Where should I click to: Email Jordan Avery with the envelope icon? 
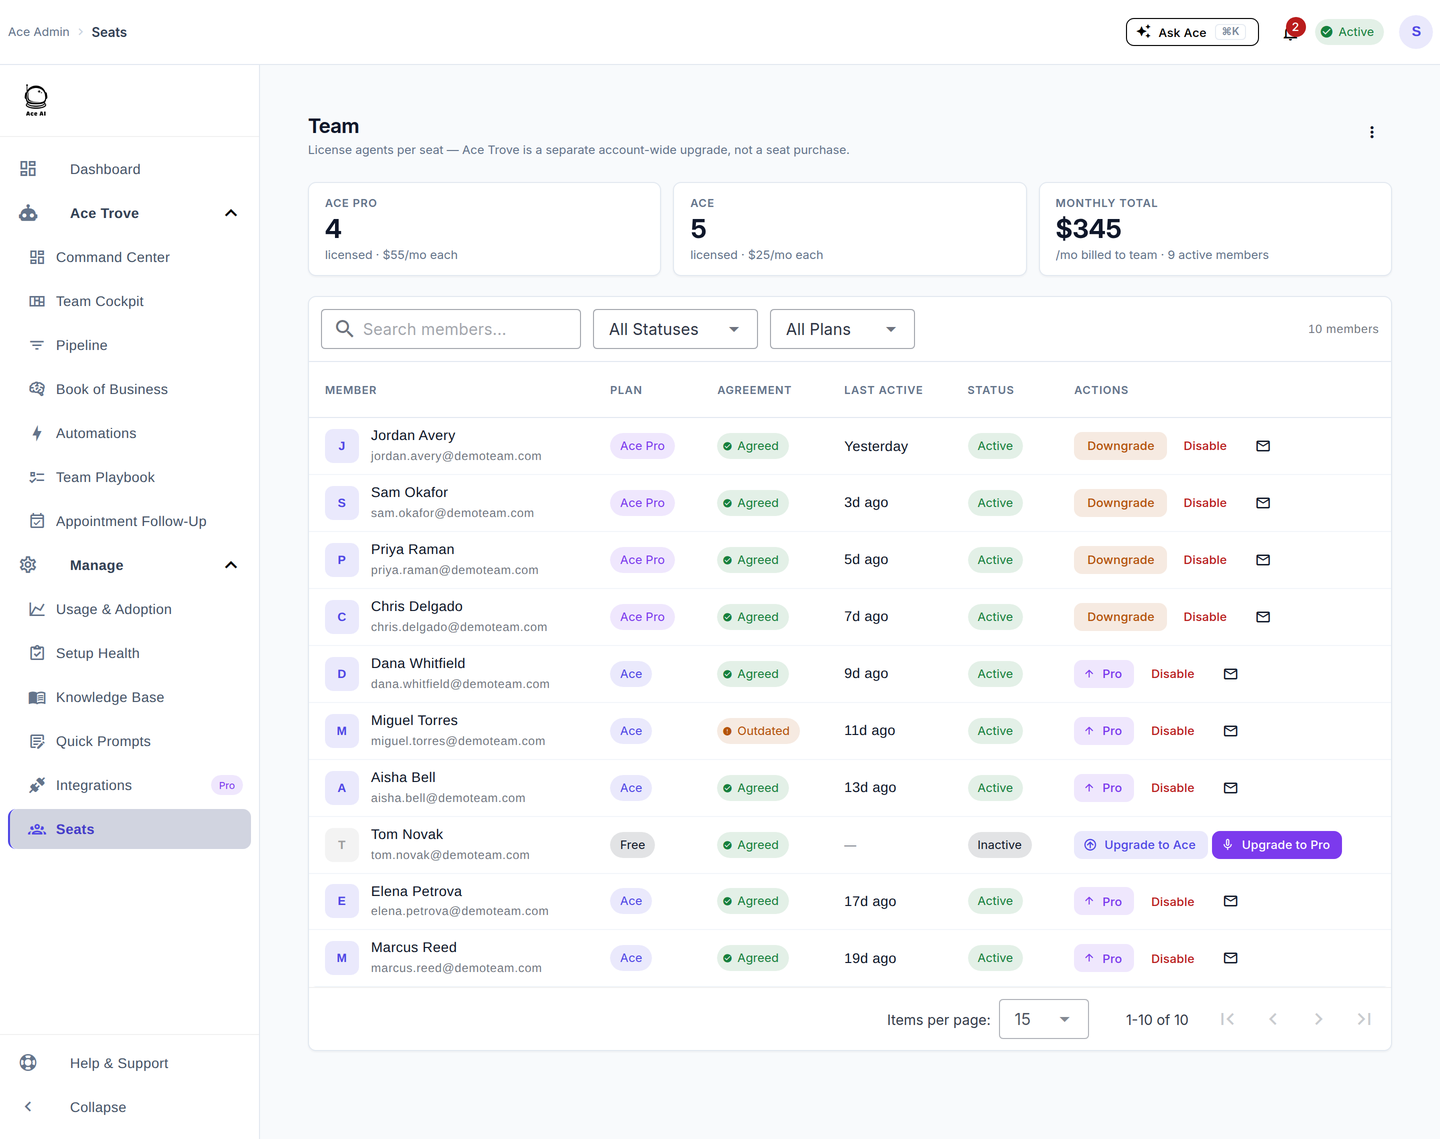coord(1263,446)
